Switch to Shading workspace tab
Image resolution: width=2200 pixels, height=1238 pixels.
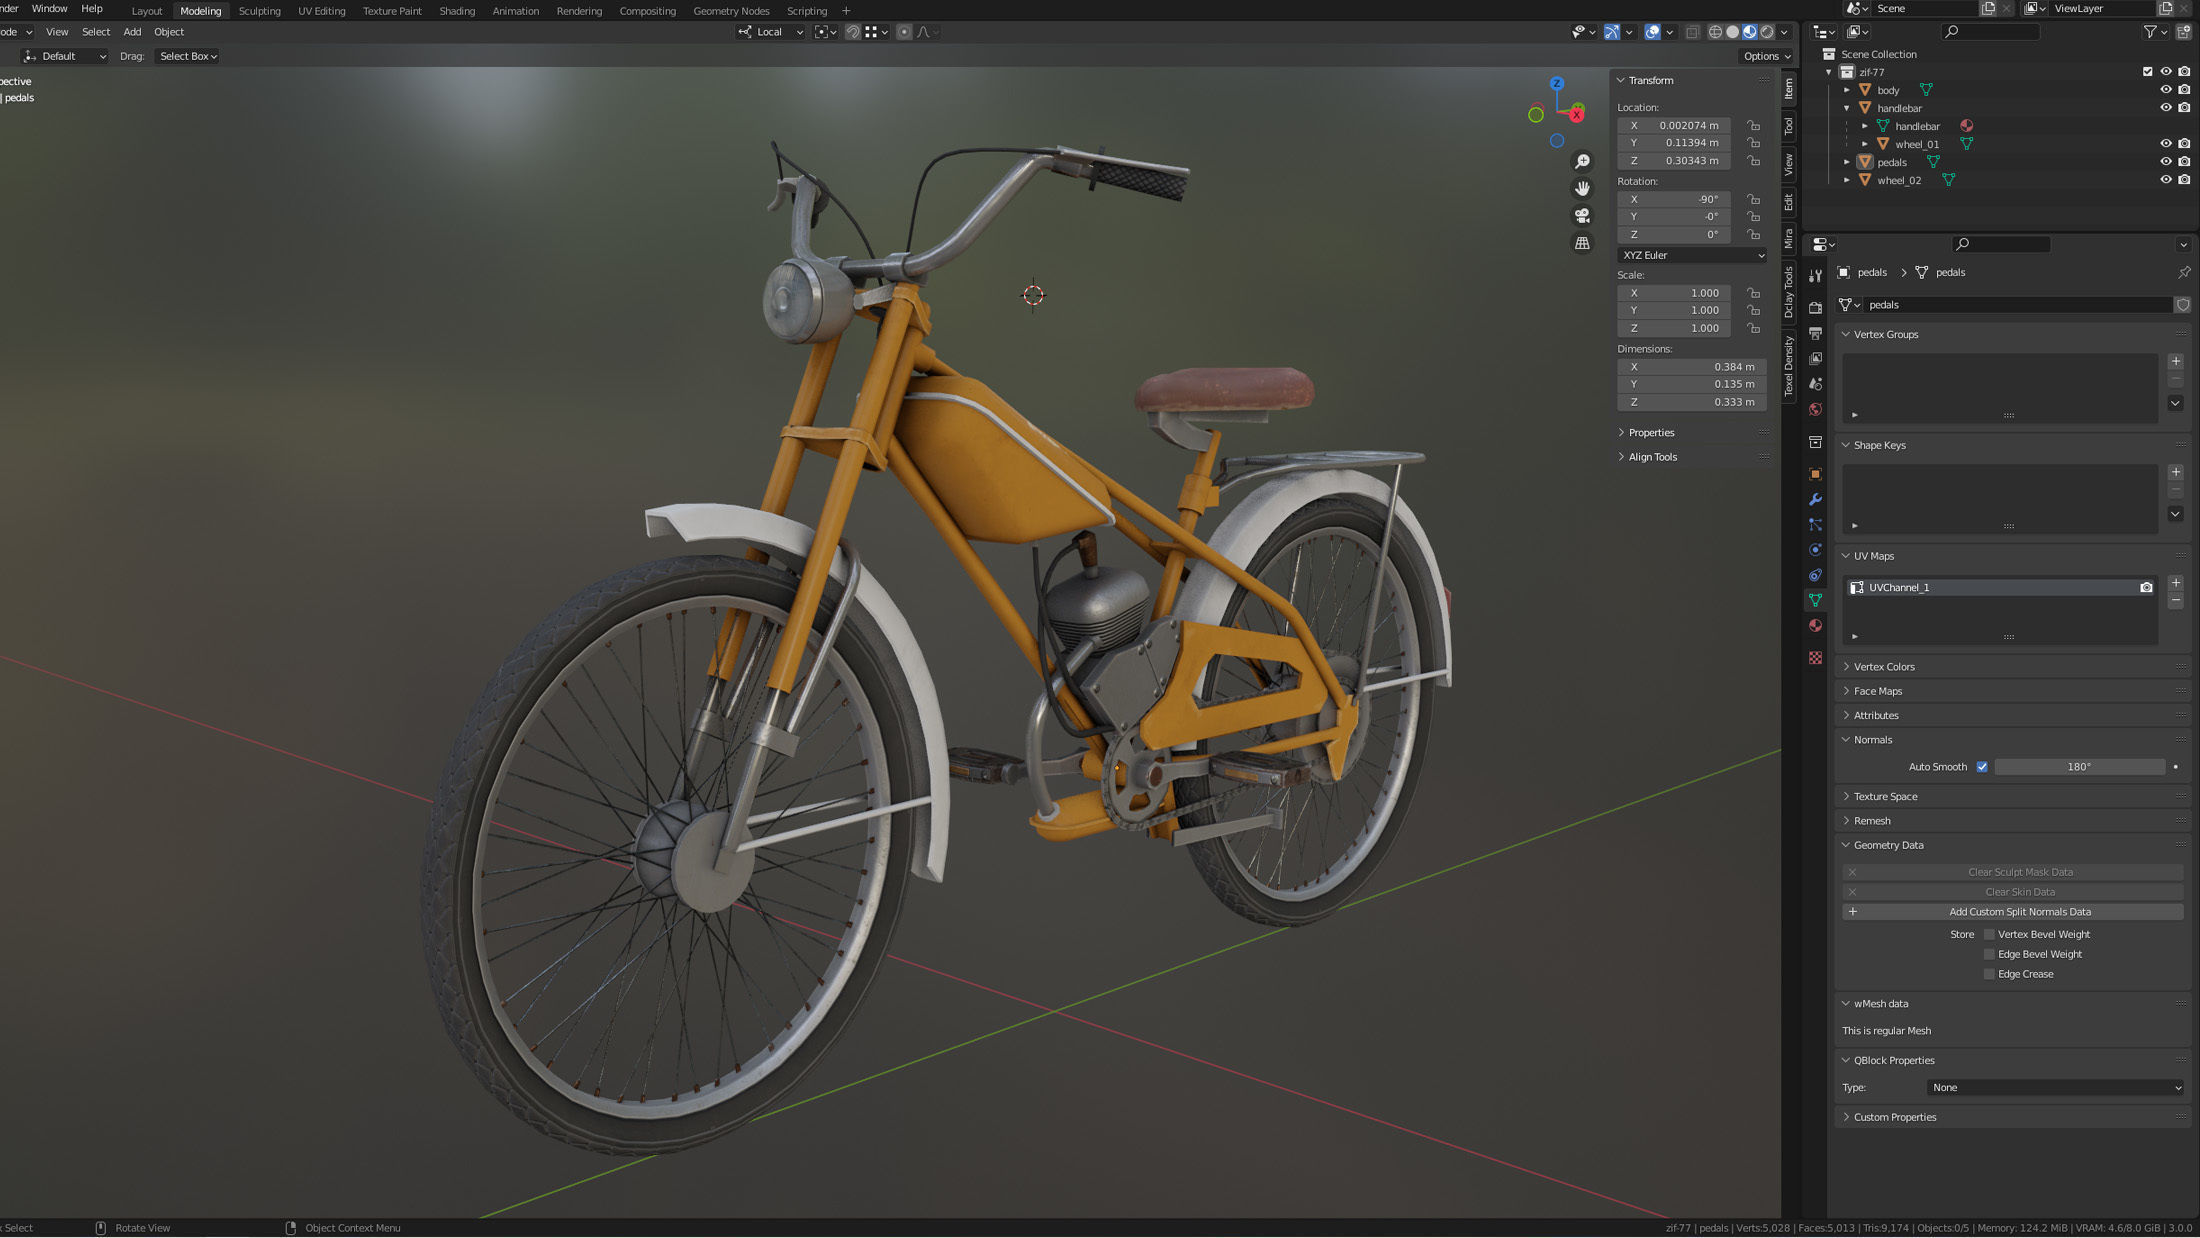pos(457,11)
